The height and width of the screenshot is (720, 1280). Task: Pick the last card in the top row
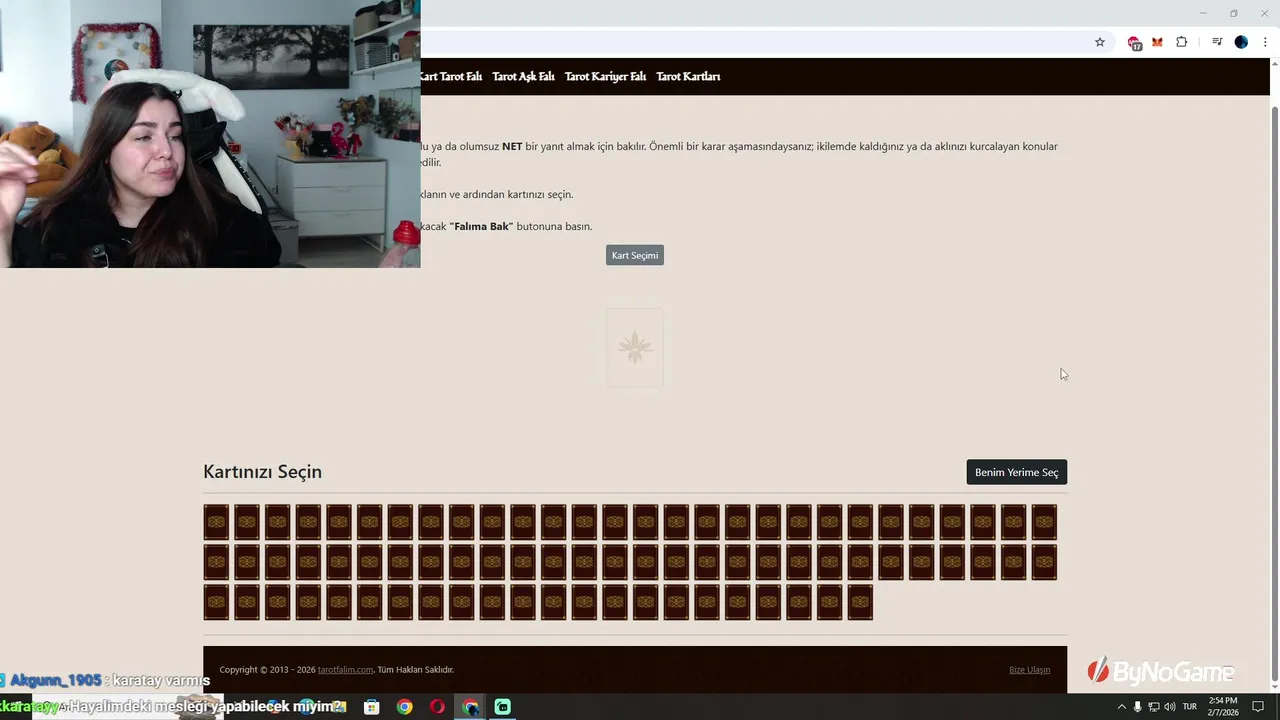(x=1044, y=522)
